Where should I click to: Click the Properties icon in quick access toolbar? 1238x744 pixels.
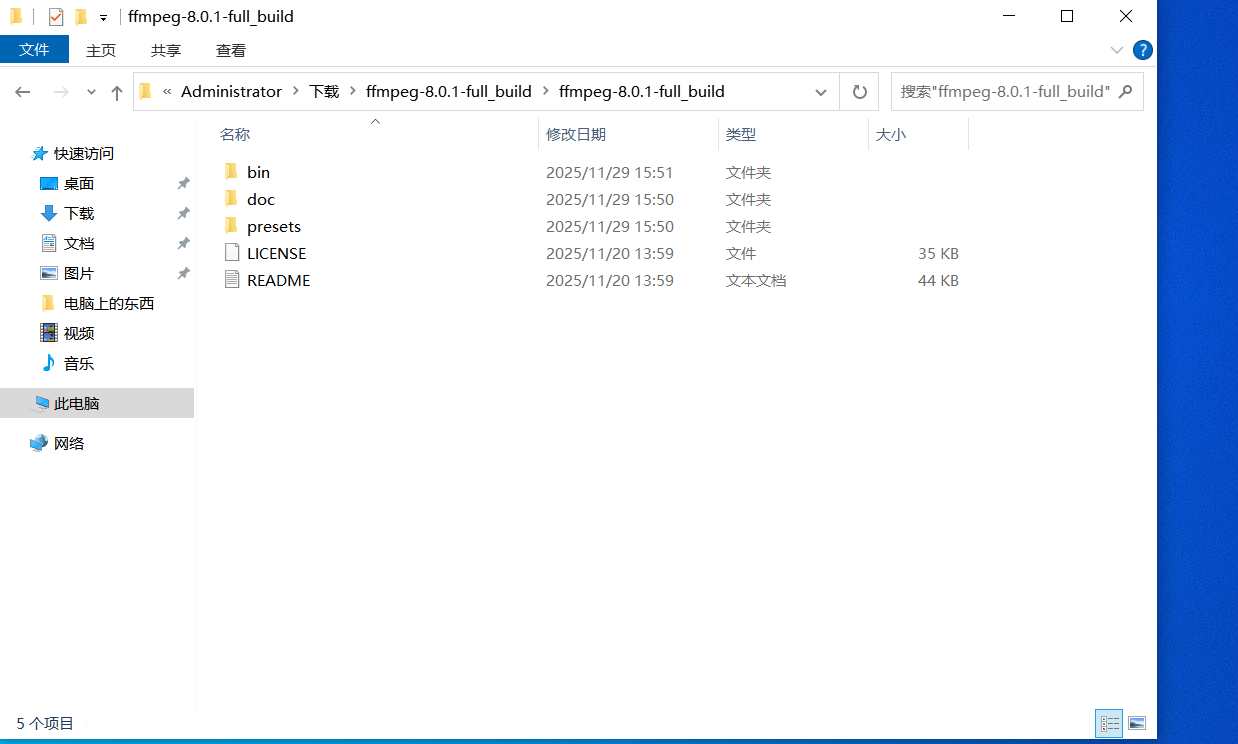pos(56,17)
